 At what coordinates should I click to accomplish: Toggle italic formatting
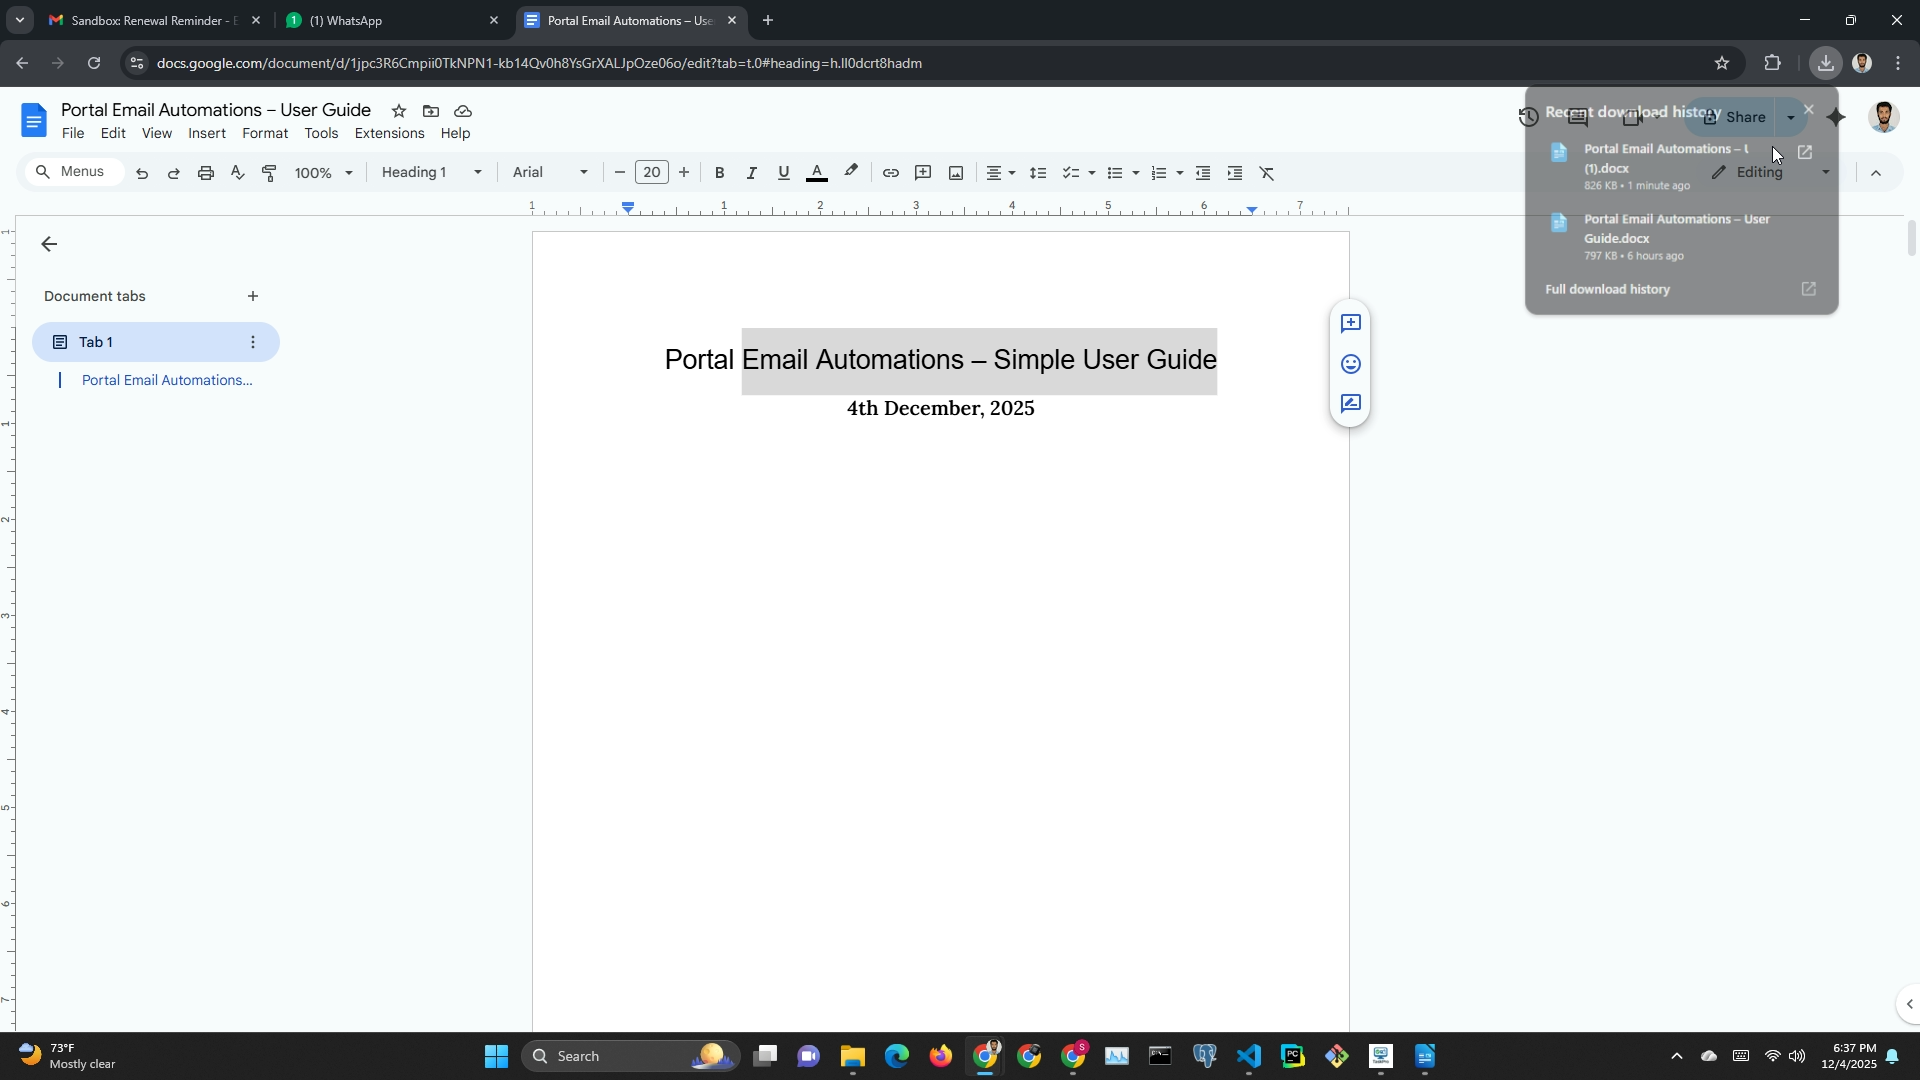(751, 173)
